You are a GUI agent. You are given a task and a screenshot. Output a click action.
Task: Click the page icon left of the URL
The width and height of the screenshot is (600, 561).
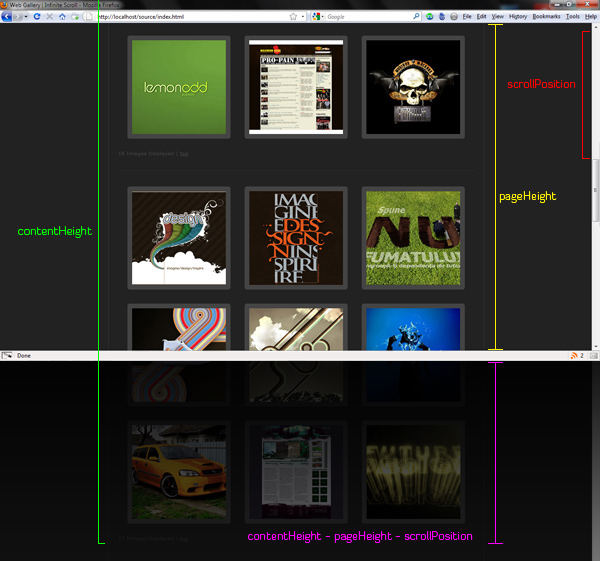tap(89, 16)
